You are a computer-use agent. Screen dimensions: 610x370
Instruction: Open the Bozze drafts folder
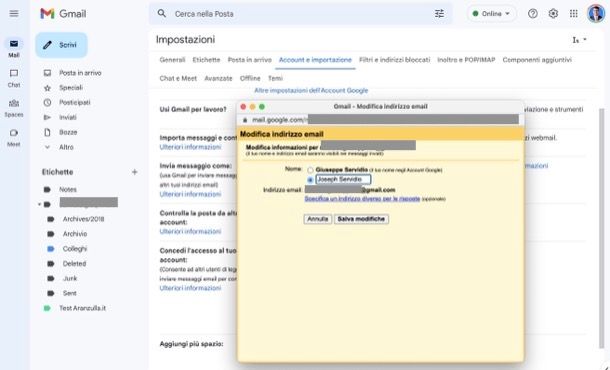68,132
